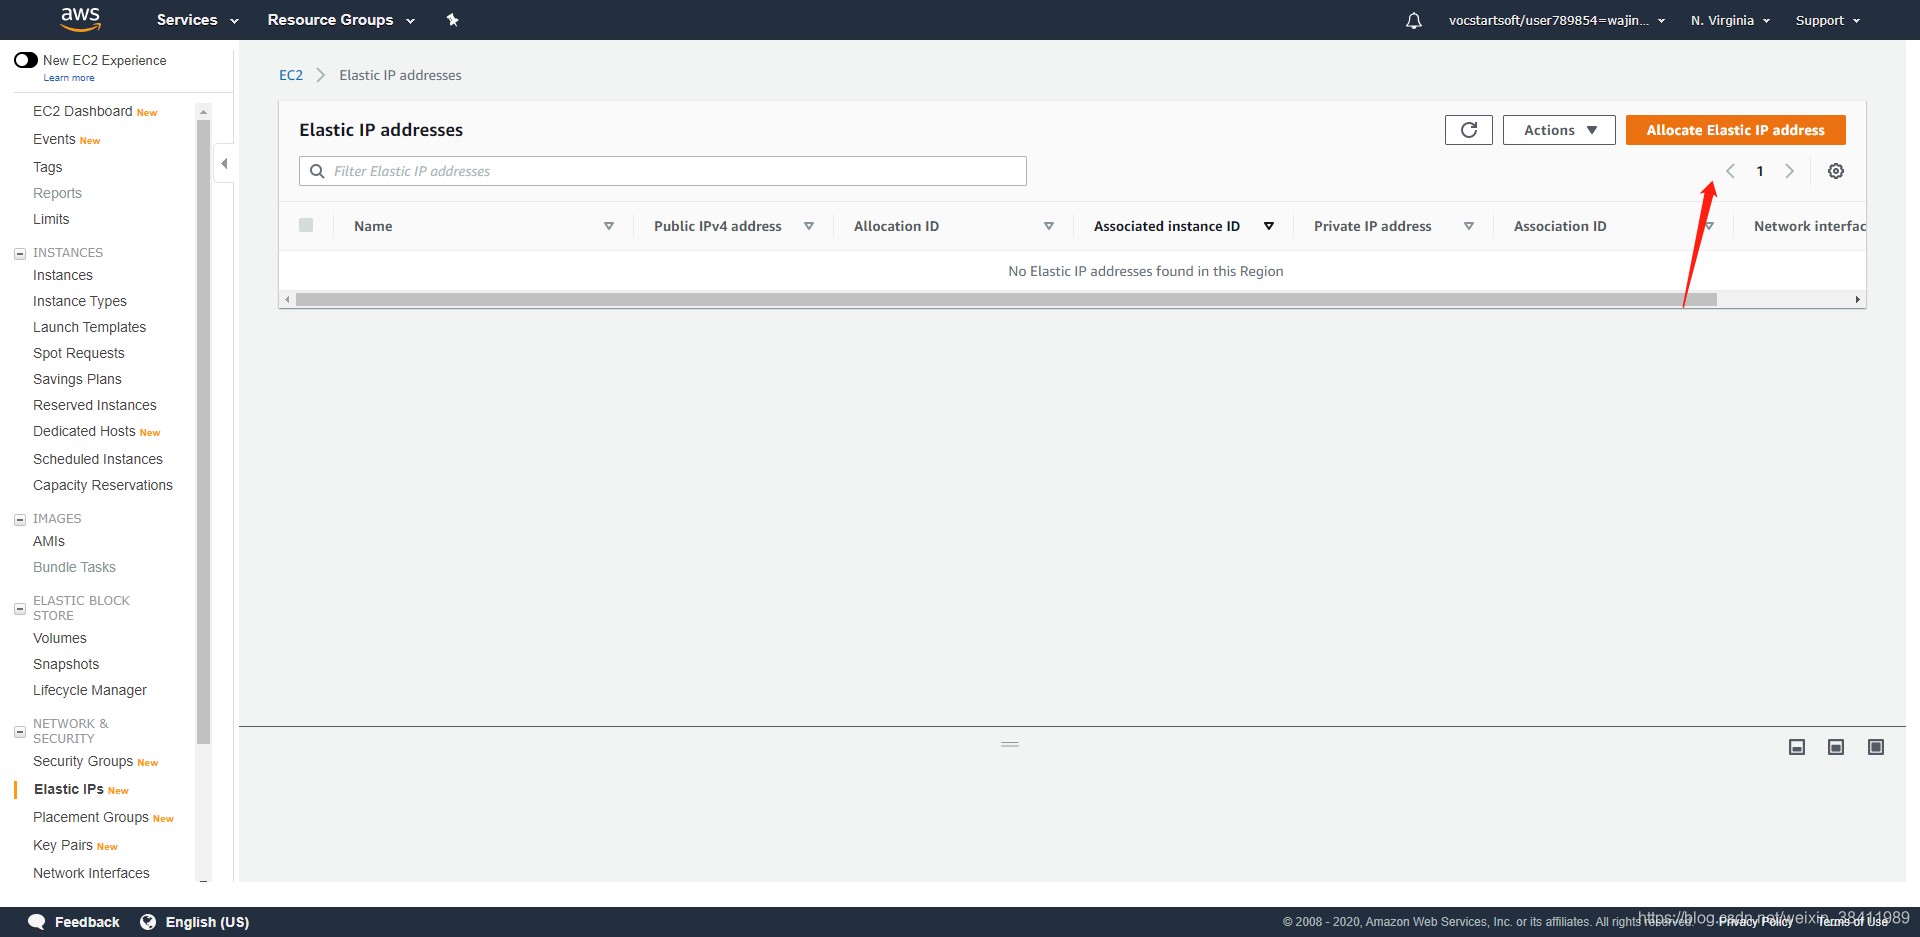The image size is (1920, 937).
Task: Open Volumes in sidebar
Action: pyautogui.click(x=60, y=638)
